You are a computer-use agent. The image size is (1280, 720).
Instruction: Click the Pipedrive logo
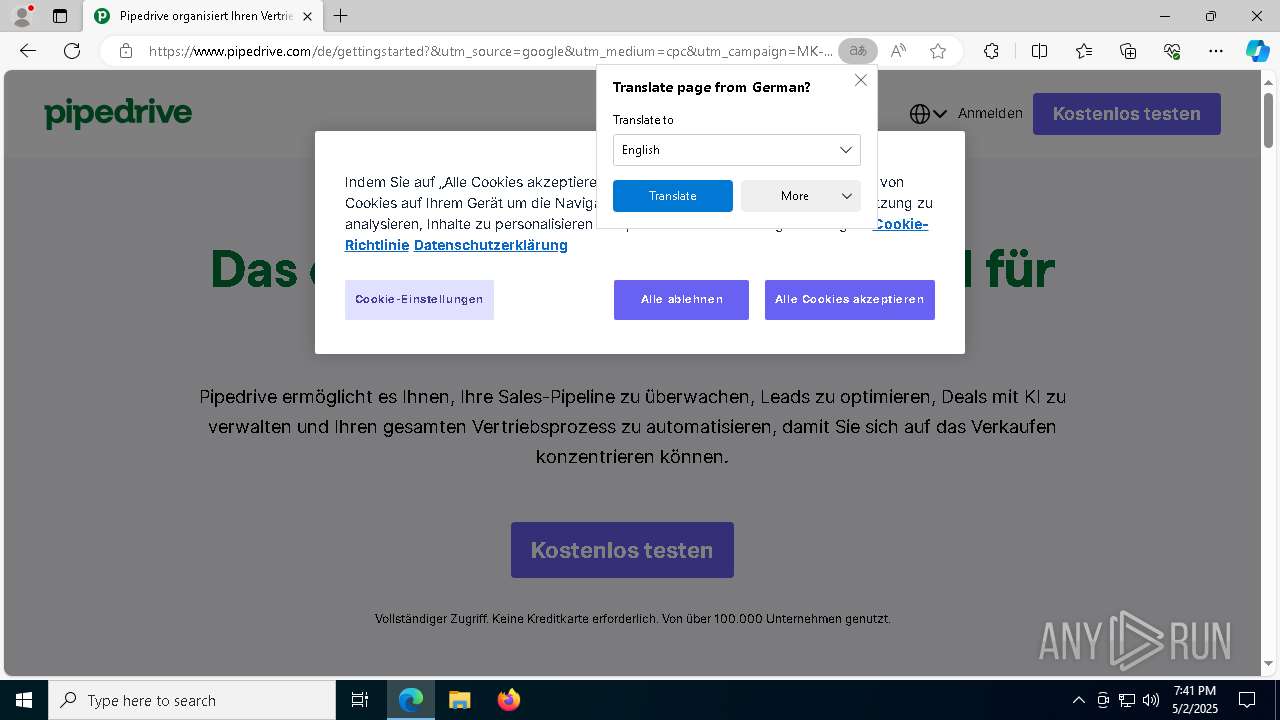pyautogui.click(x=118, y=113)
